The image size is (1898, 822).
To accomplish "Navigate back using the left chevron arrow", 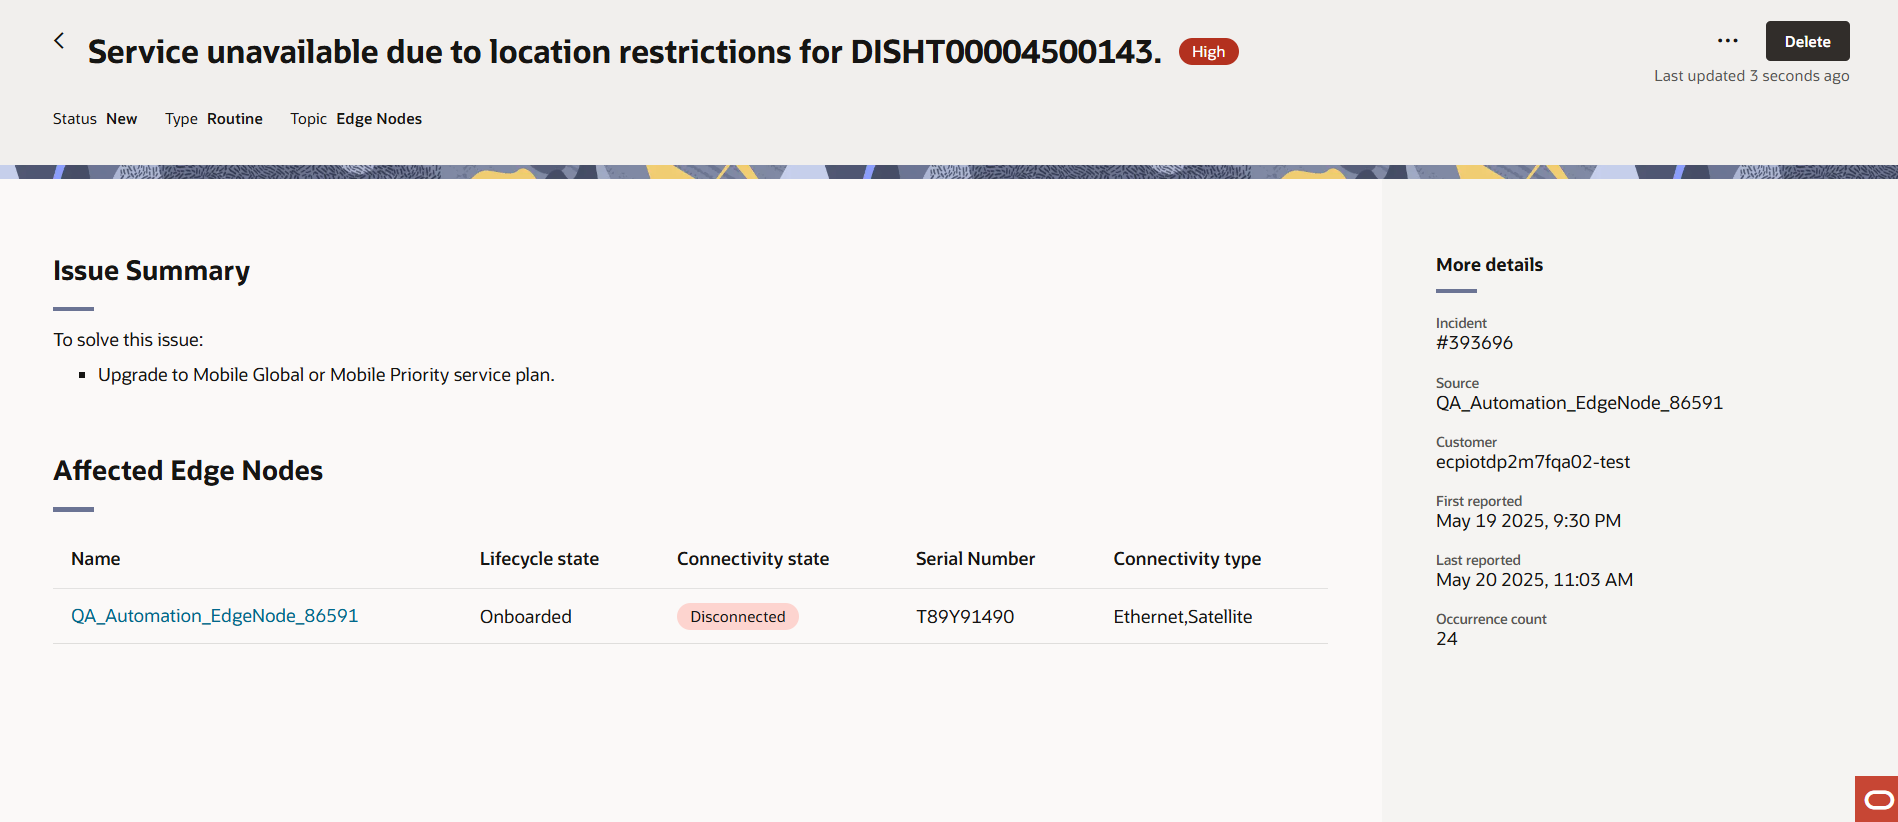I will click(x=59, y=41).
